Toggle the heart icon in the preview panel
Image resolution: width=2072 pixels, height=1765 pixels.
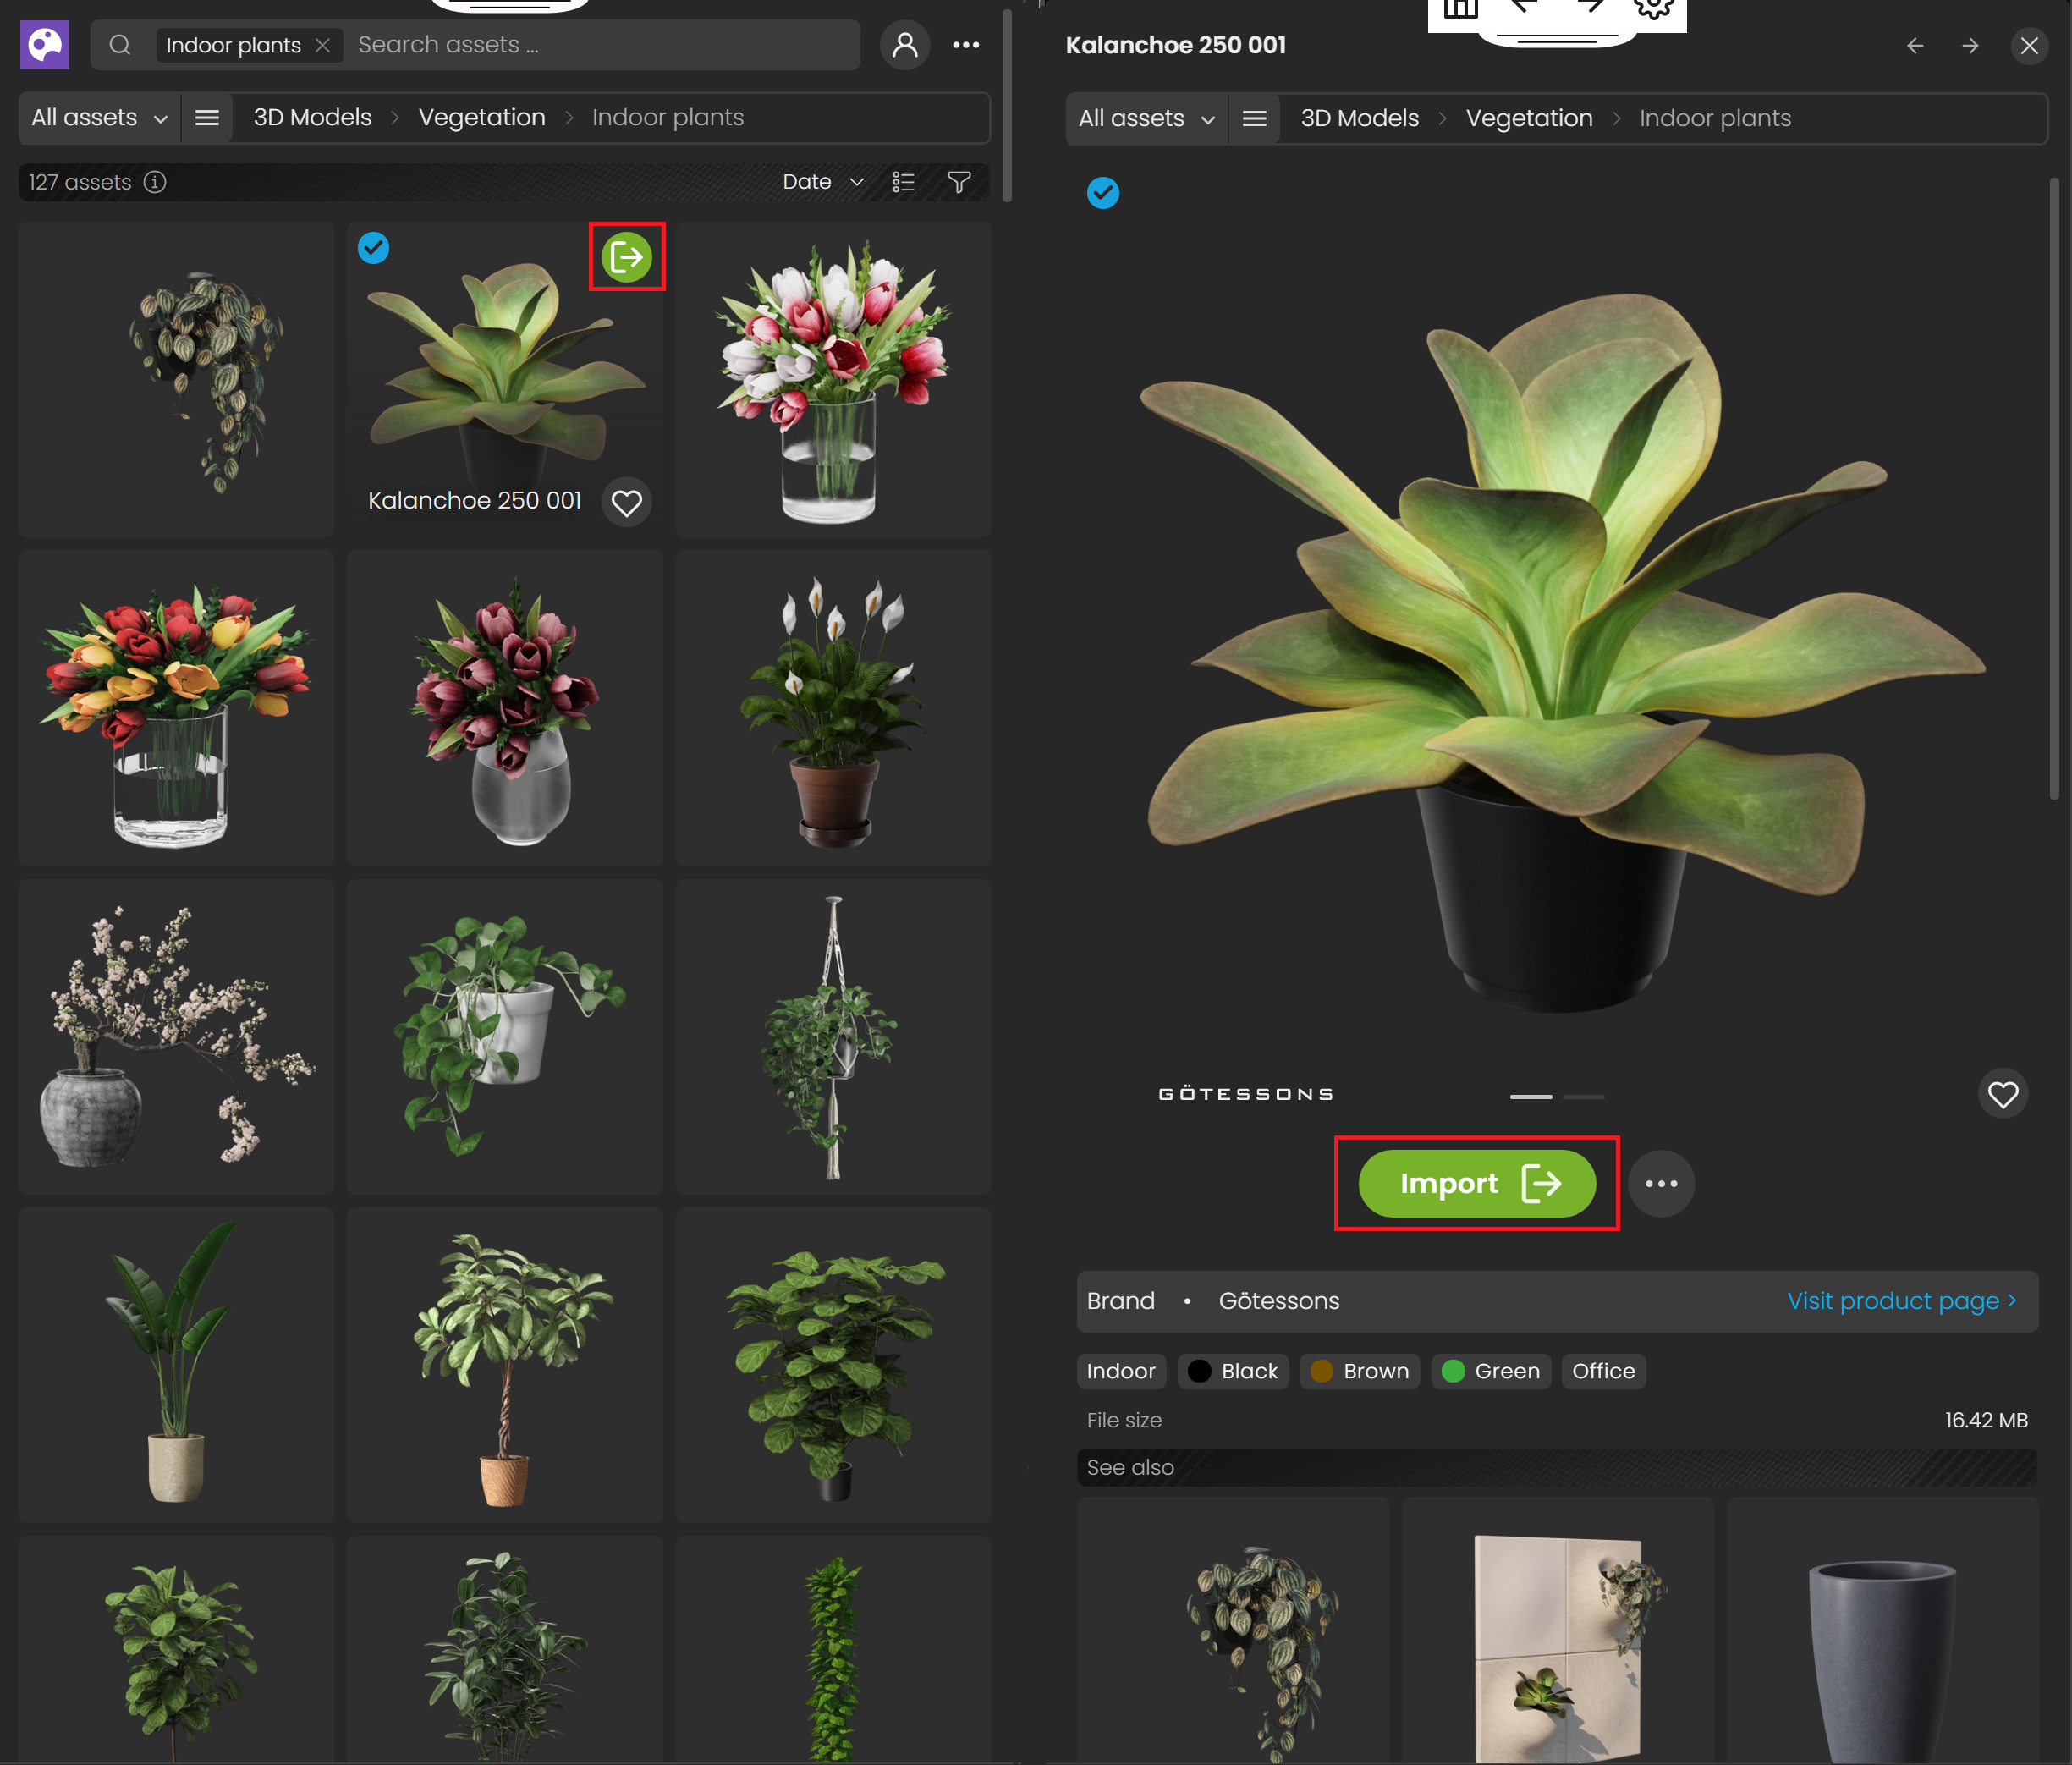[x=2003, y=1094]
